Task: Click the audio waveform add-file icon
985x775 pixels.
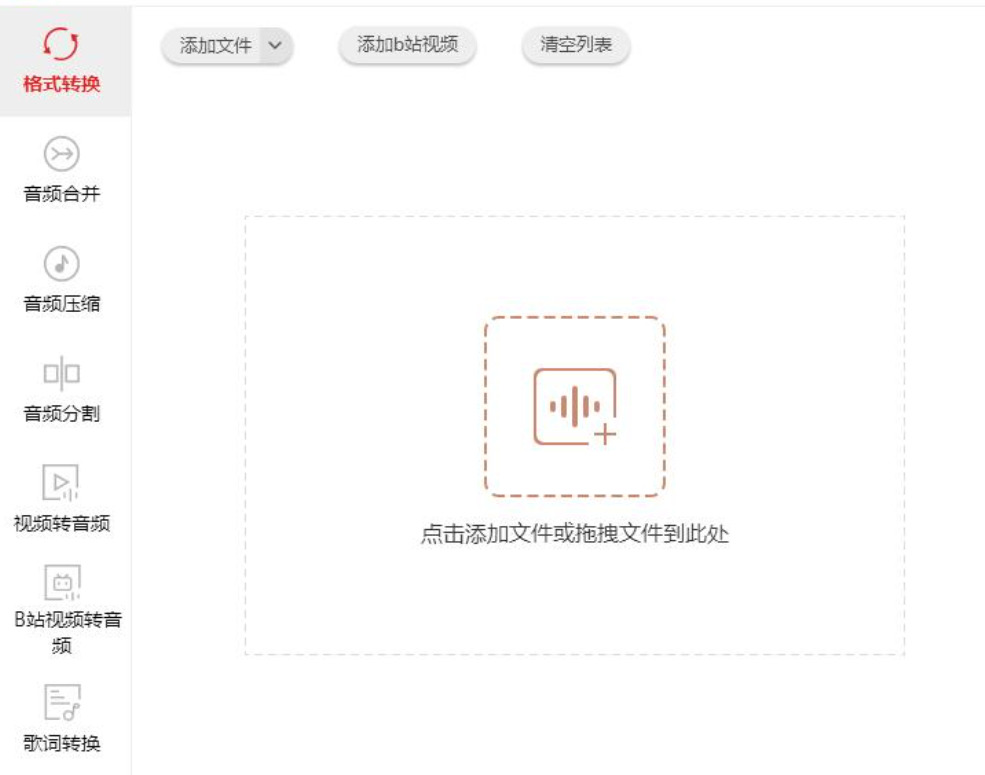Action: (x=575, y=407)
